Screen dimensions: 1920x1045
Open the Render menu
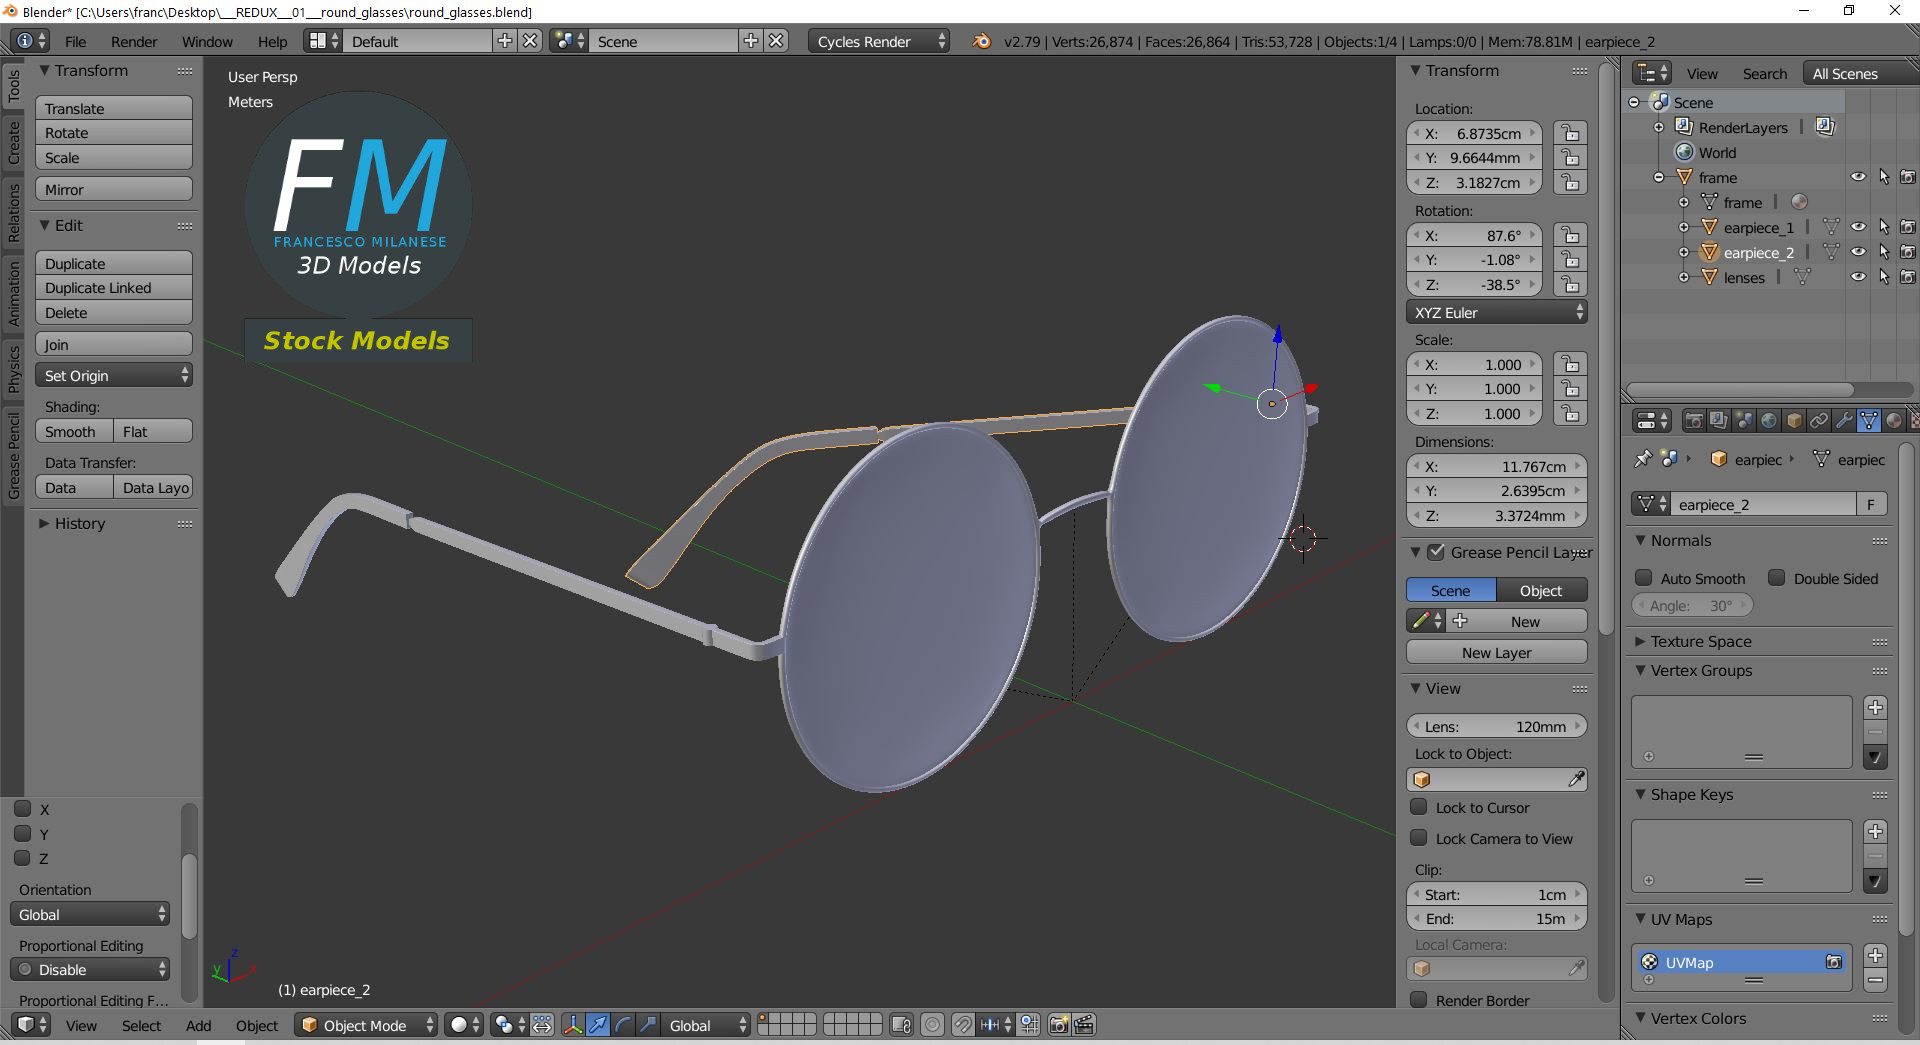coord(134,41)
